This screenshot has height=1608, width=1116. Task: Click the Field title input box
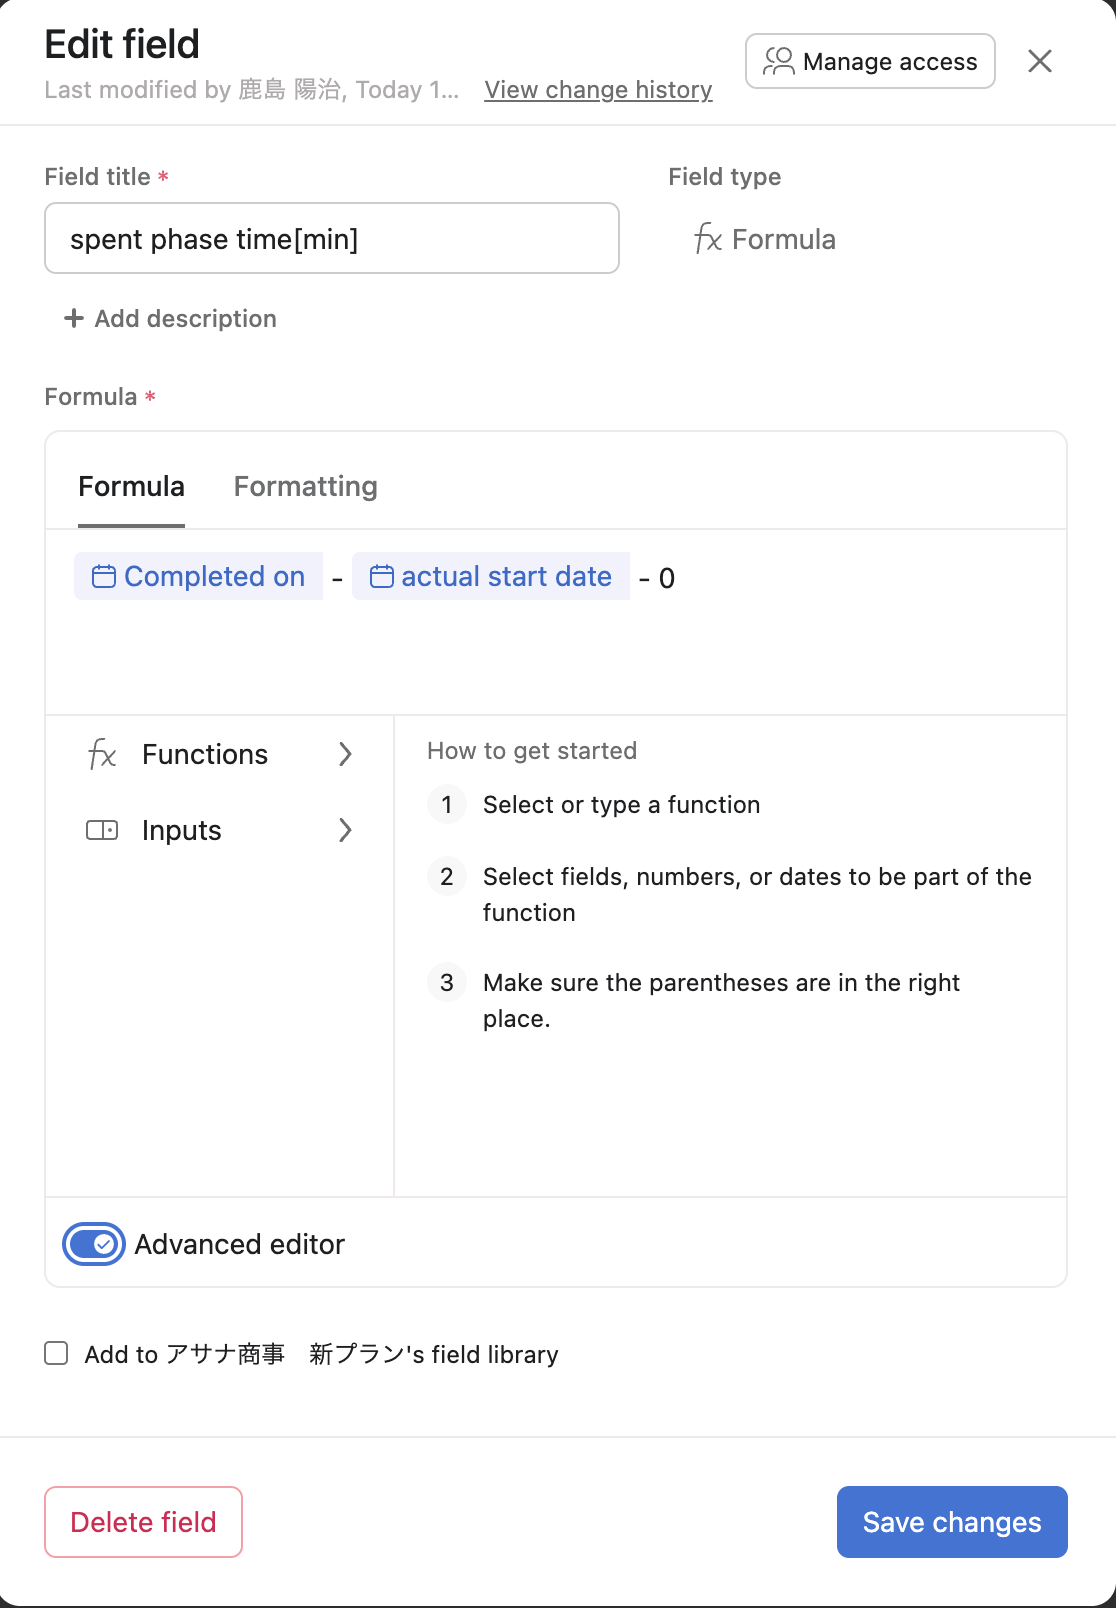tap(332, 239)
